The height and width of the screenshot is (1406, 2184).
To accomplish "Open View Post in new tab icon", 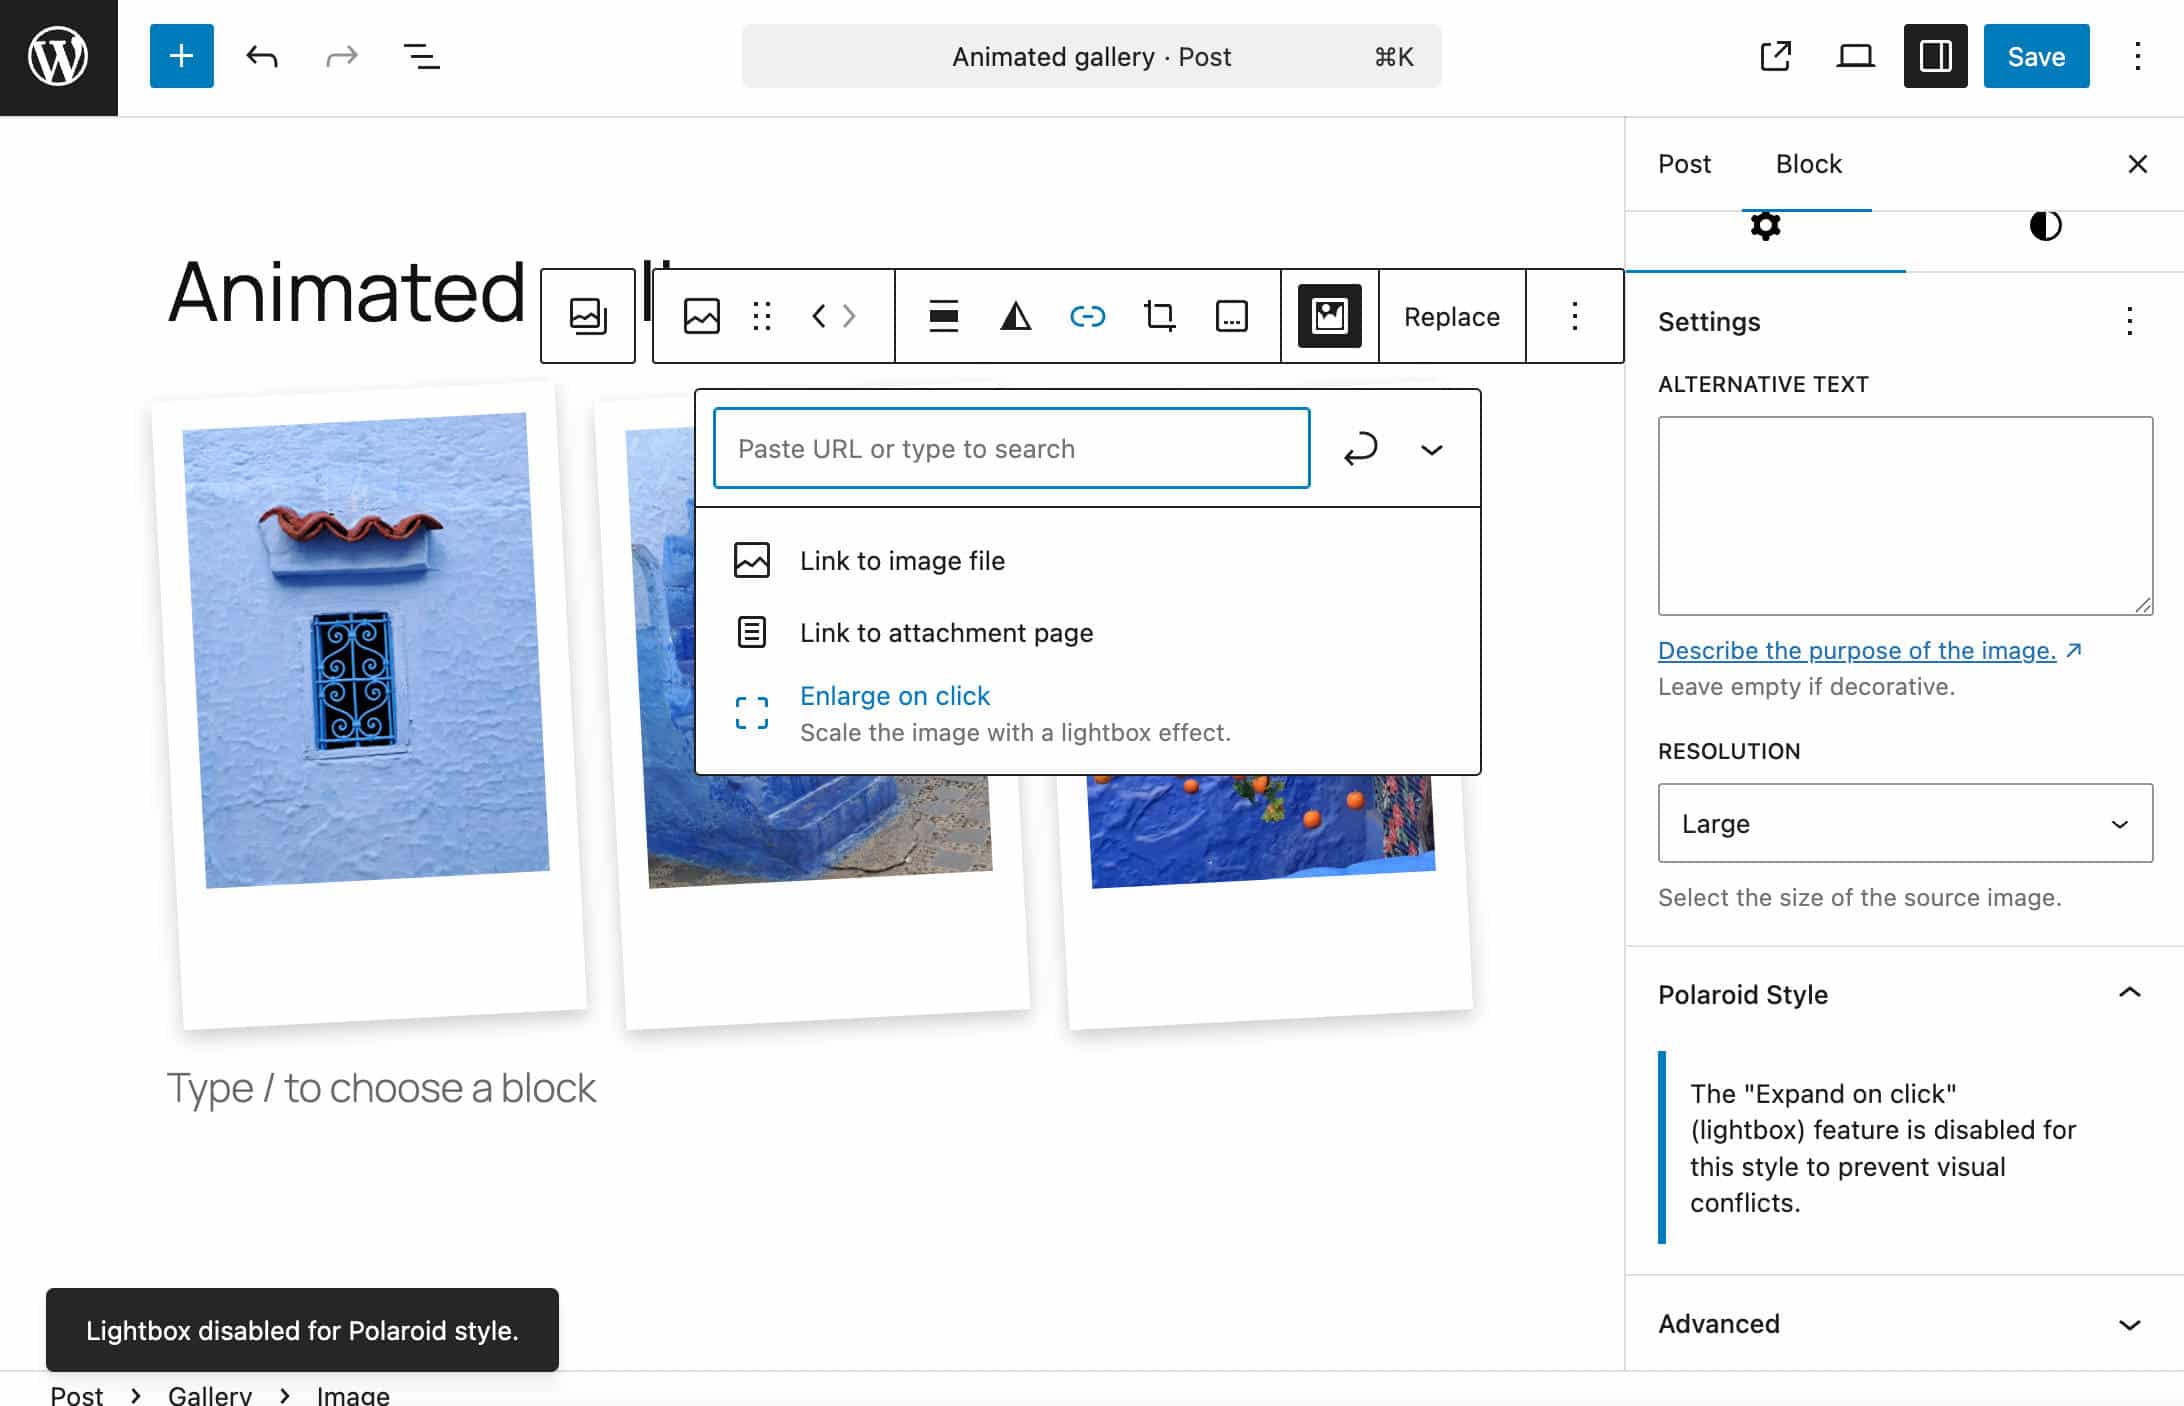I will (1775, 56).
